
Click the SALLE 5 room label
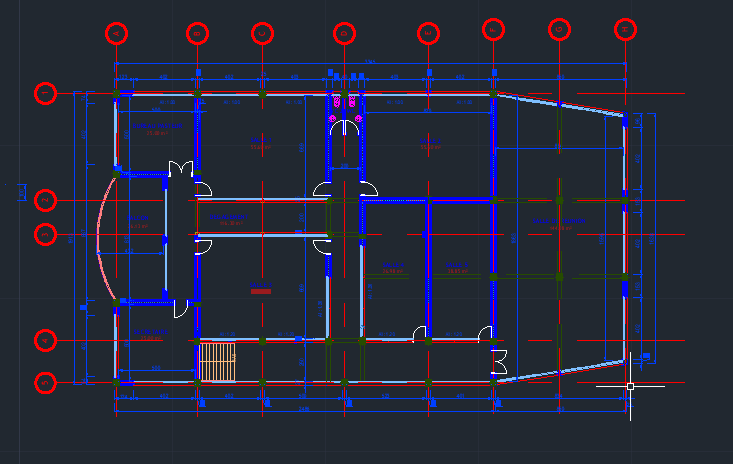[457, 264]
